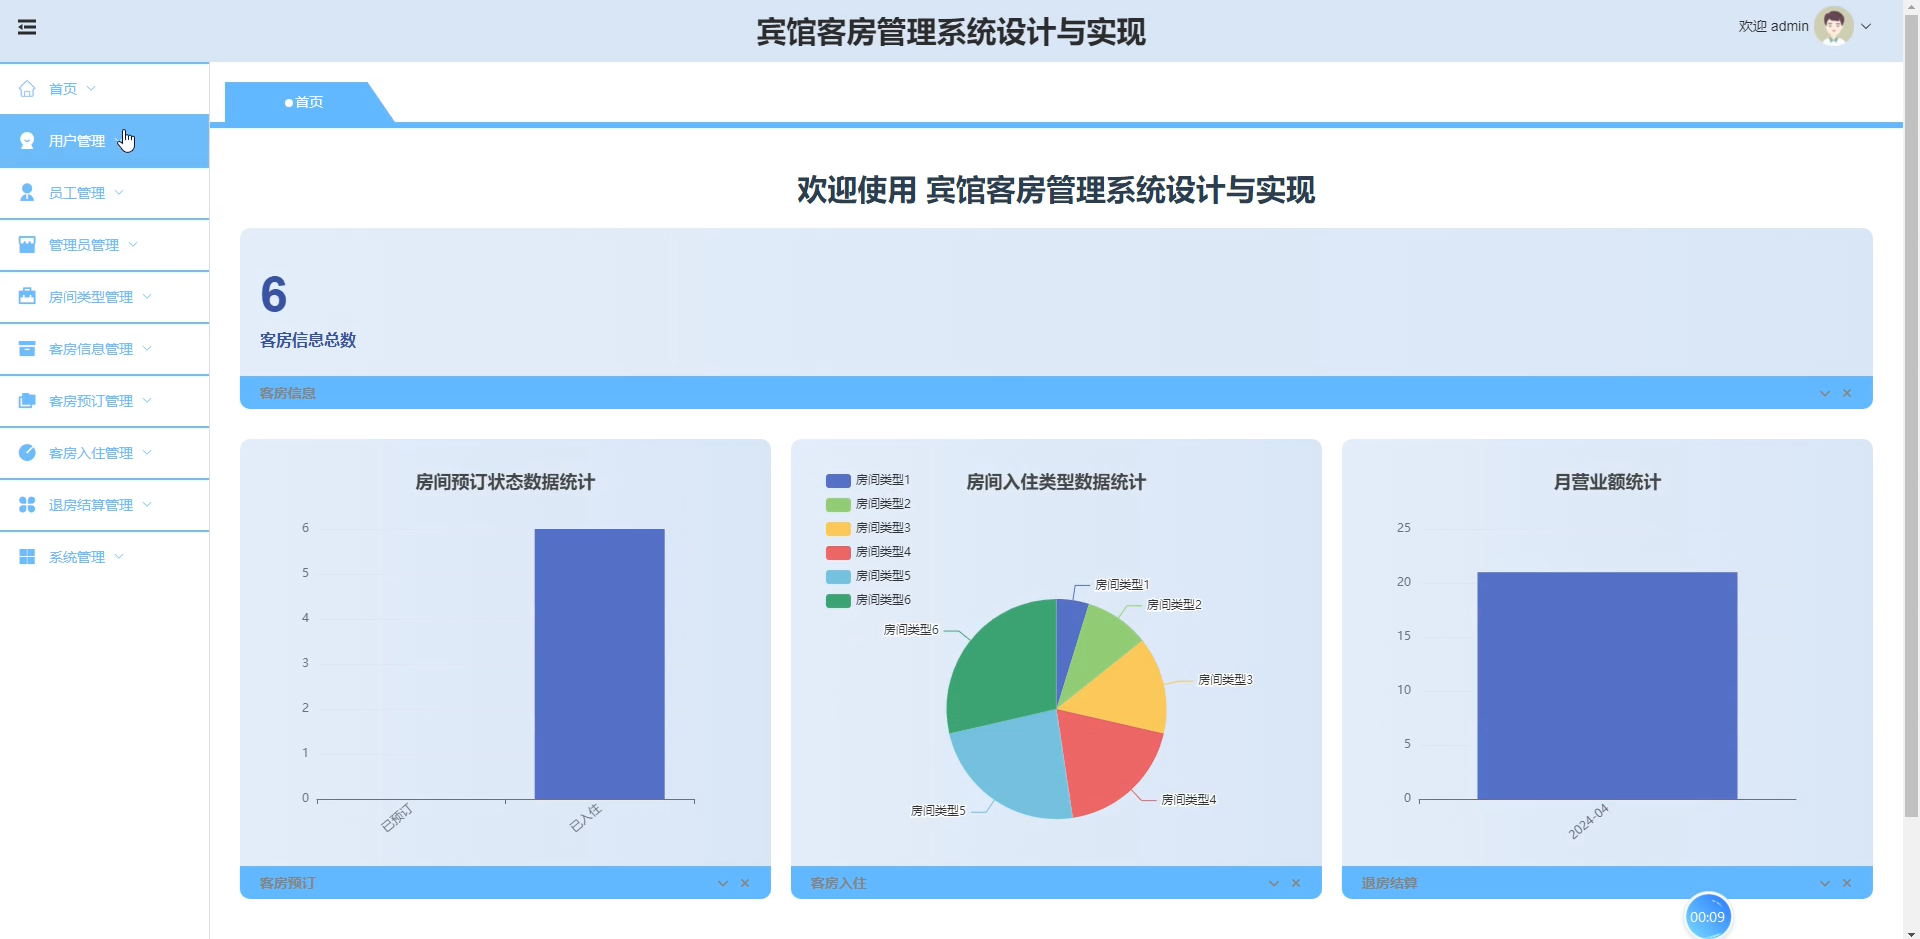The height and width of the screenshot is (939, 1920).
Task: Collapse the 客房入住 panel chevron
Action: pyautogui.click(x=1274, y=883)
